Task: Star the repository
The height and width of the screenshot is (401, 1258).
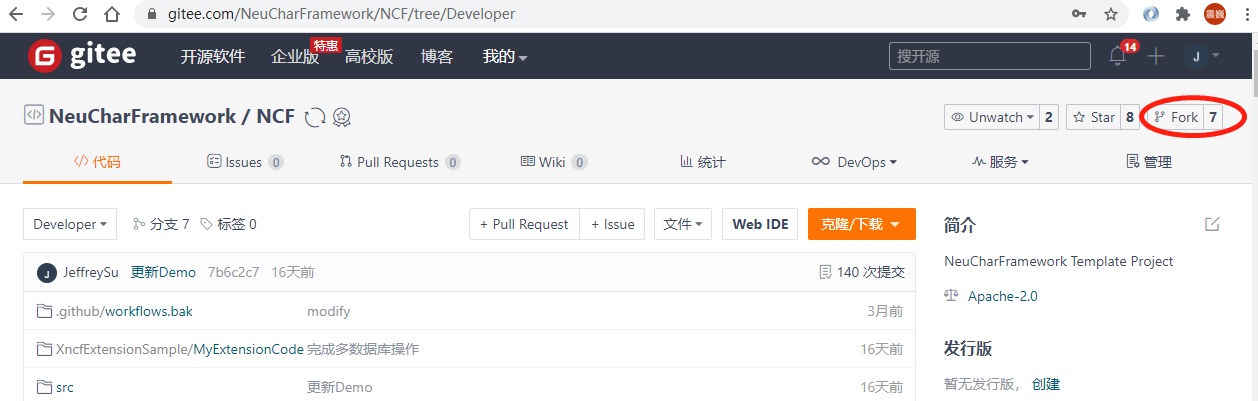Action: click(x=1093, y=117)
